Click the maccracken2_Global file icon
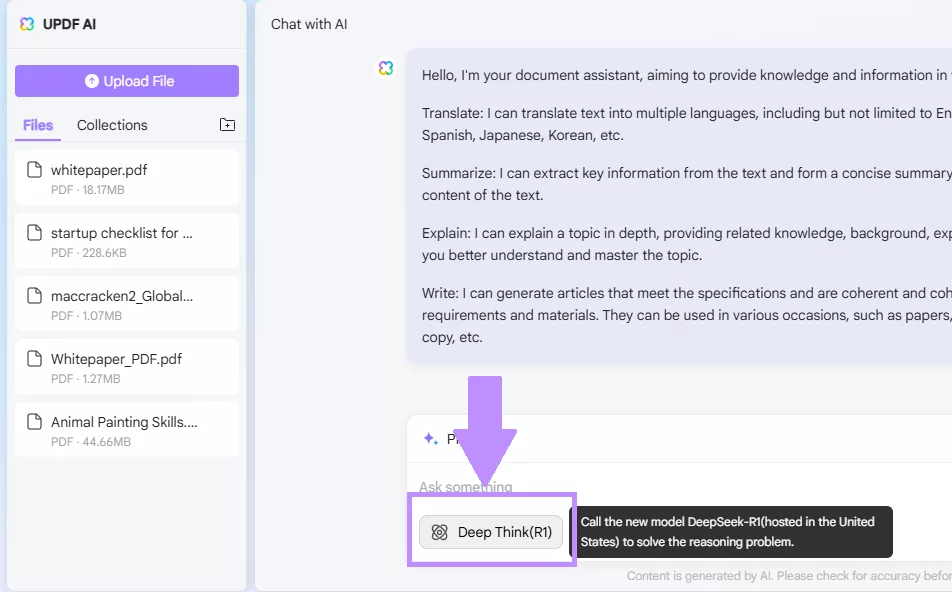952x592 pixels. coord(35,296)
